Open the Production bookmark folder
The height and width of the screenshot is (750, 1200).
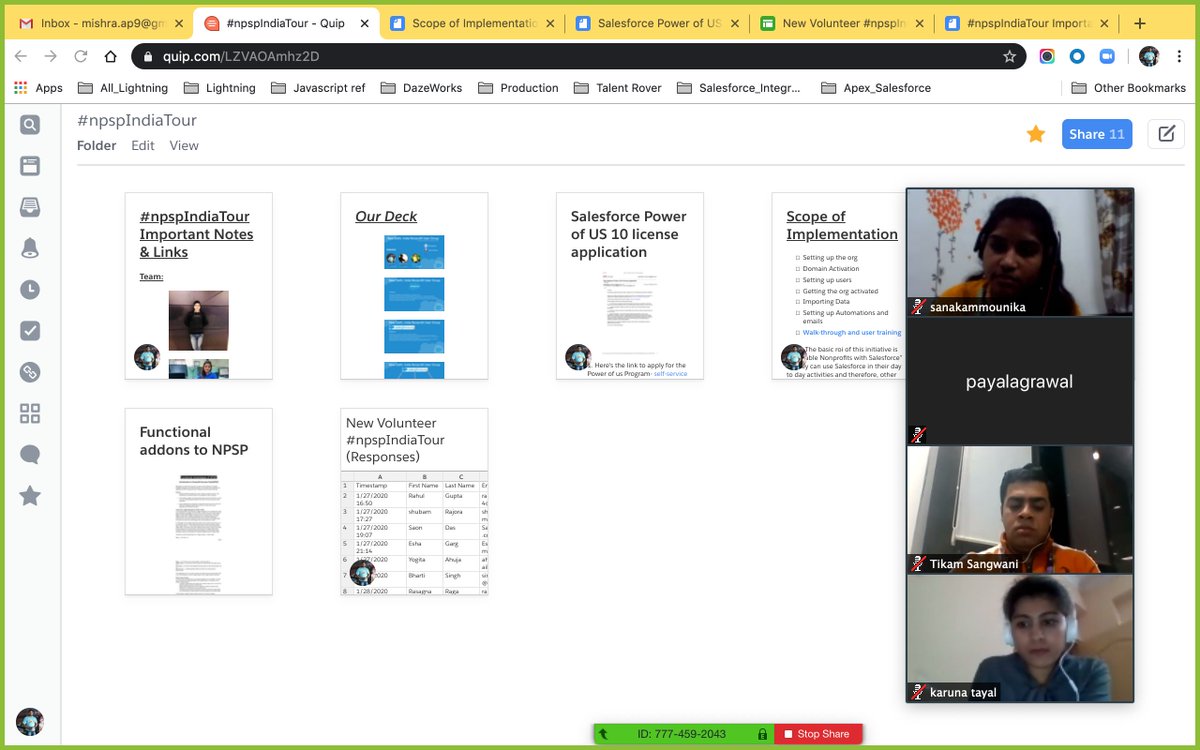518,88
